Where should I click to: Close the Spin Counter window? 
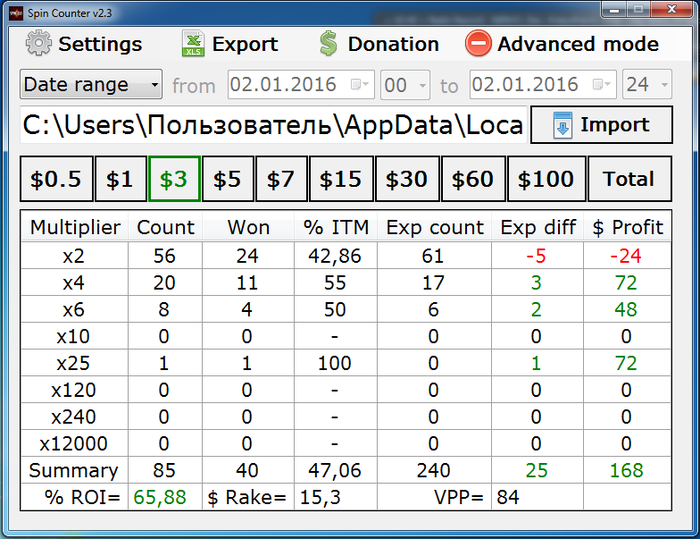671,10
